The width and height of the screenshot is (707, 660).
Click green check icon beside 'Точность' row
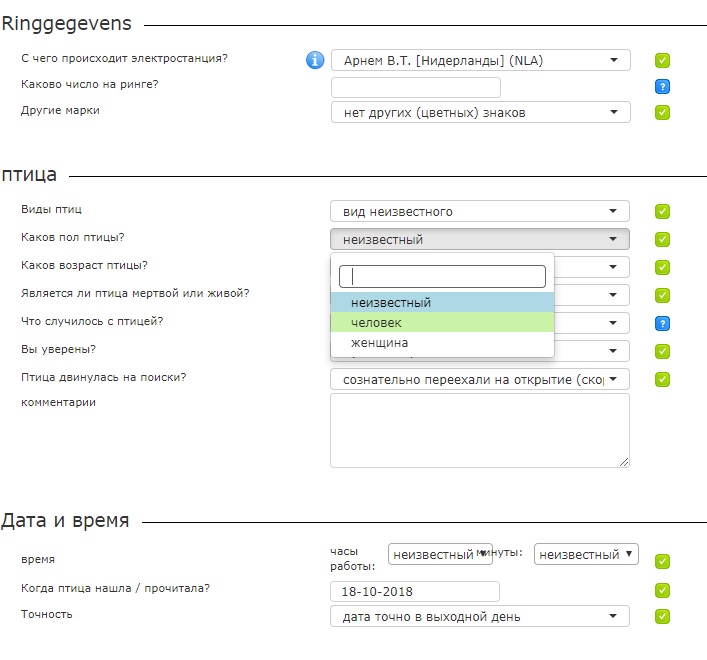click(x=662, y=616)
